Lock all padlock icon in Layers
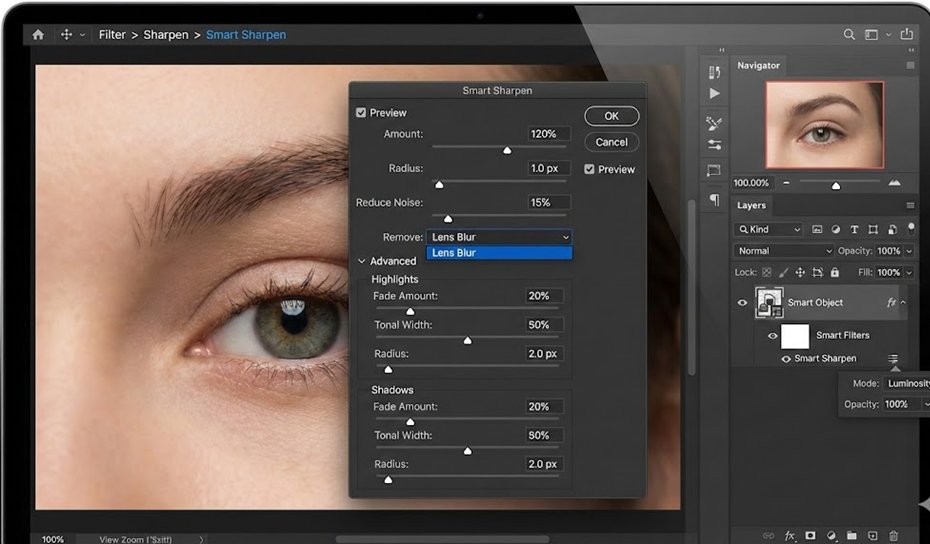930x544 pixels. 835,272
